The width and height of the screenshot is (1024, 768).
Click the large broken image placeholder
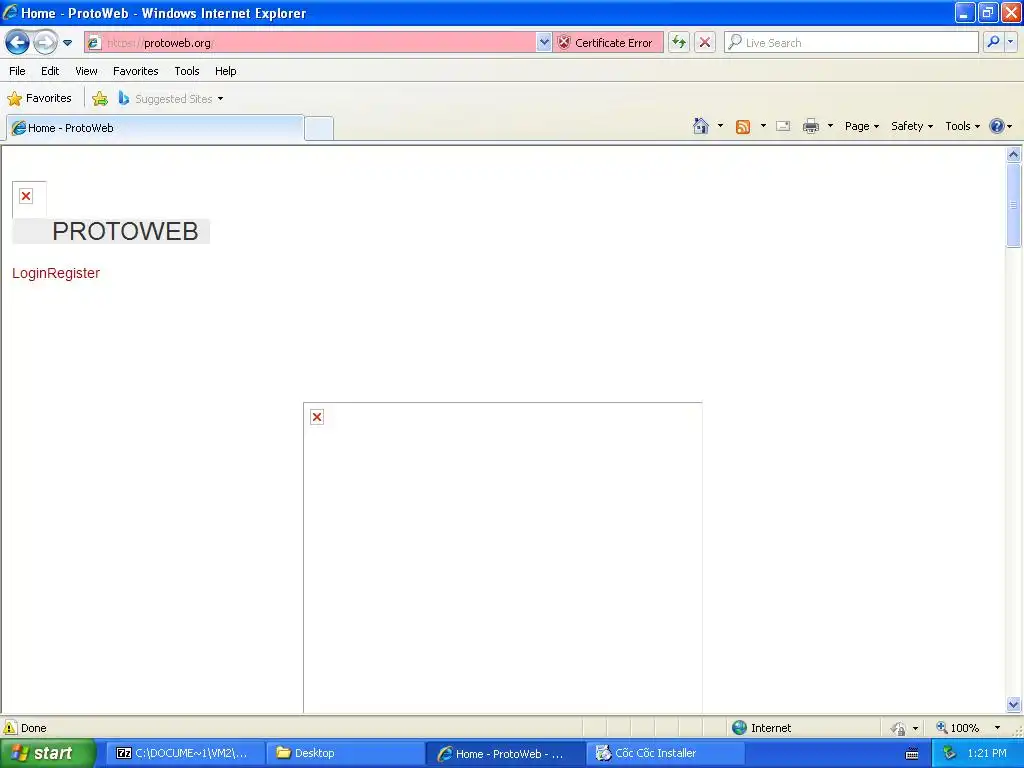tap(503, 558)
